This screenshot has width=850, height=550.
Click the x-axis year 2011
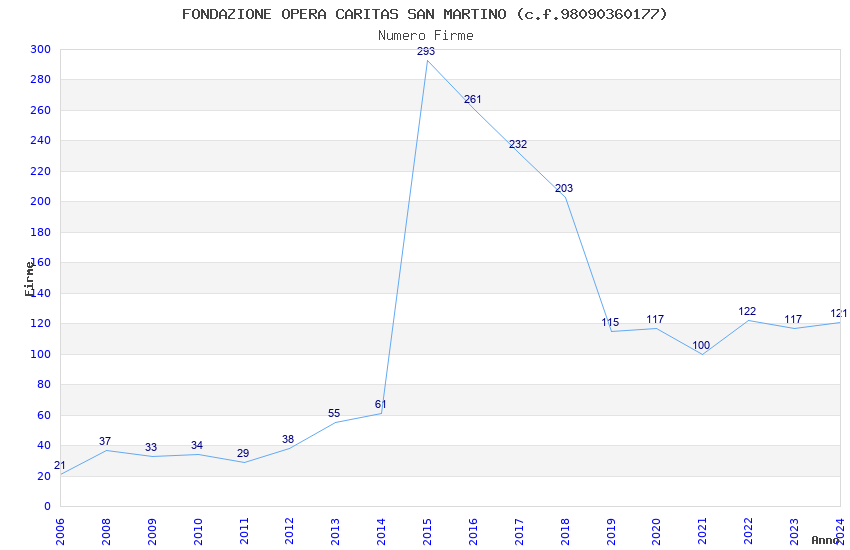(243, 532)
